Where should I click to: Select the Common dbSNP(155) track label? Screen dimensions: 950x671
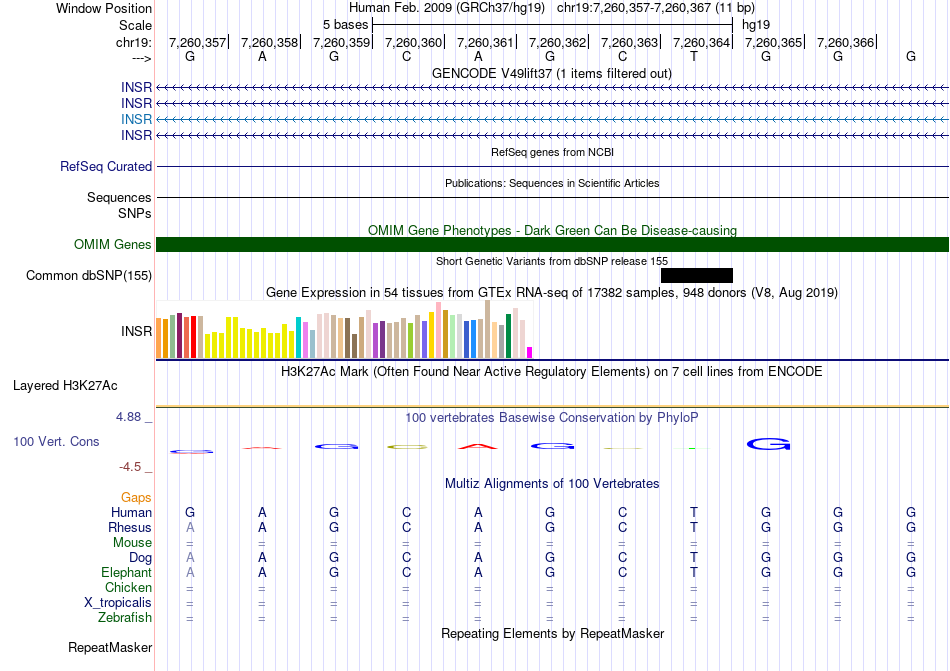[89, 276]
